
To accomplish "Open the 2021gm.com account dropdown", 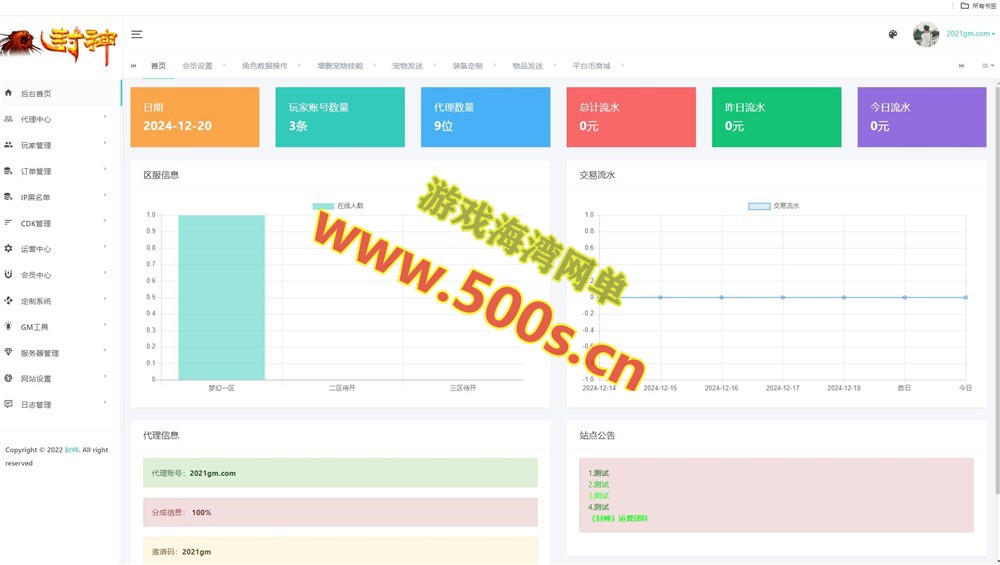I will pyautogui.click(x=970, y=34).
